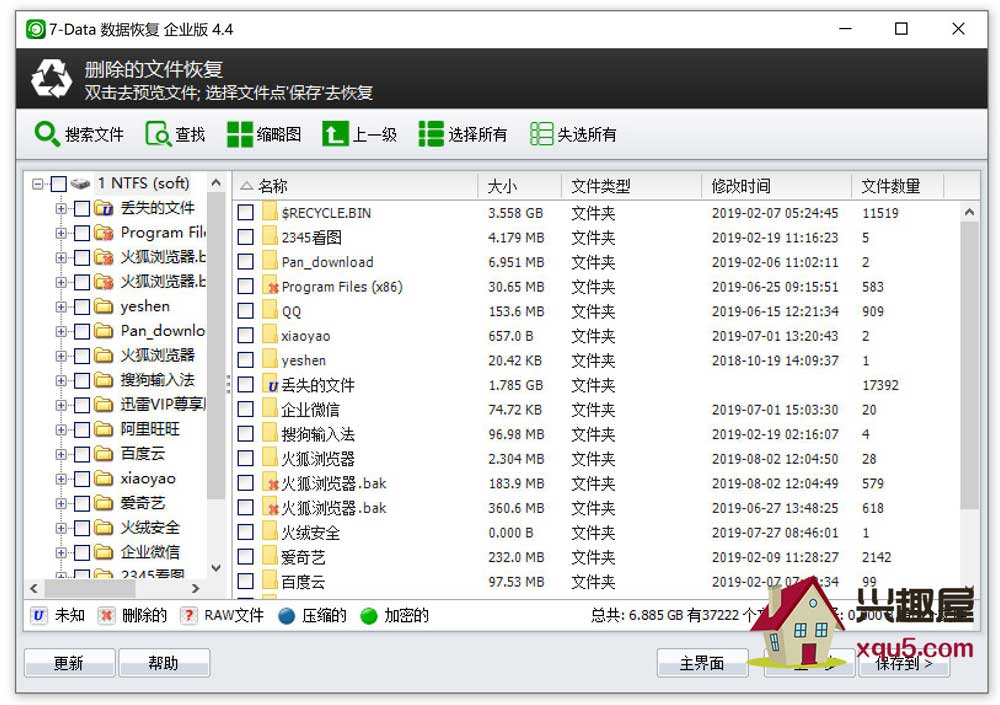Click 火狐浏览器.bak 360.6 MB folder icon
This screenshot has height=705, width=1000.
click(x=270, y=508)
